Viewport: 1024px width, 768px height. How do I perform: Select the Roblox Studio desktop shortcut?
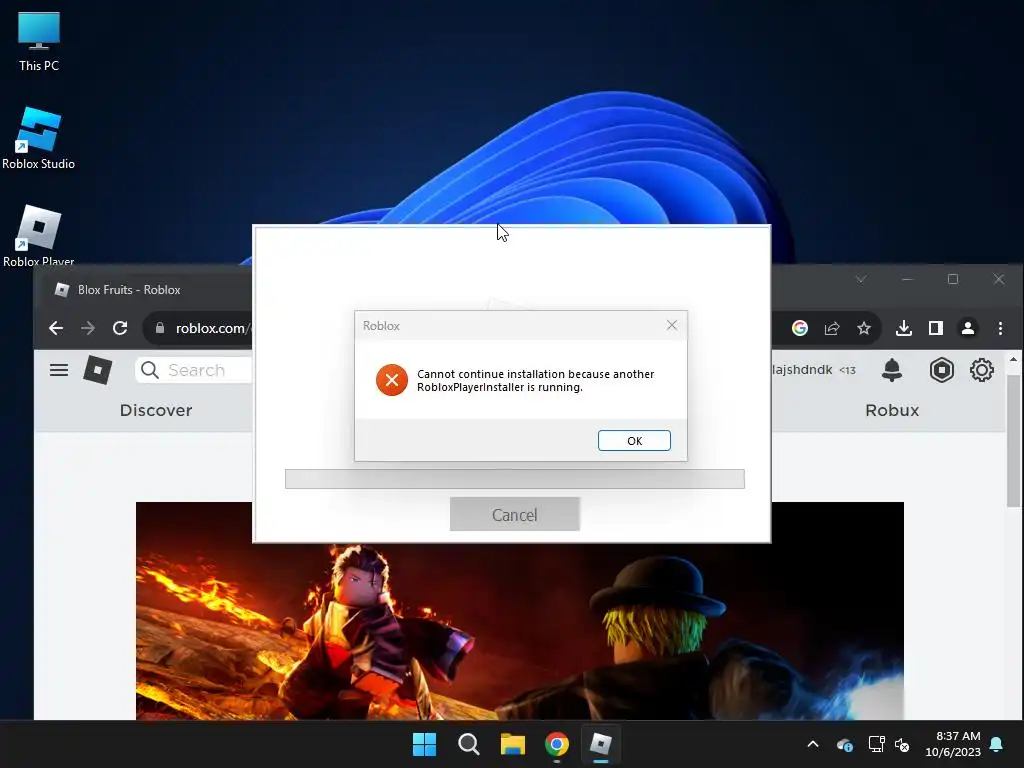[39, 139]
